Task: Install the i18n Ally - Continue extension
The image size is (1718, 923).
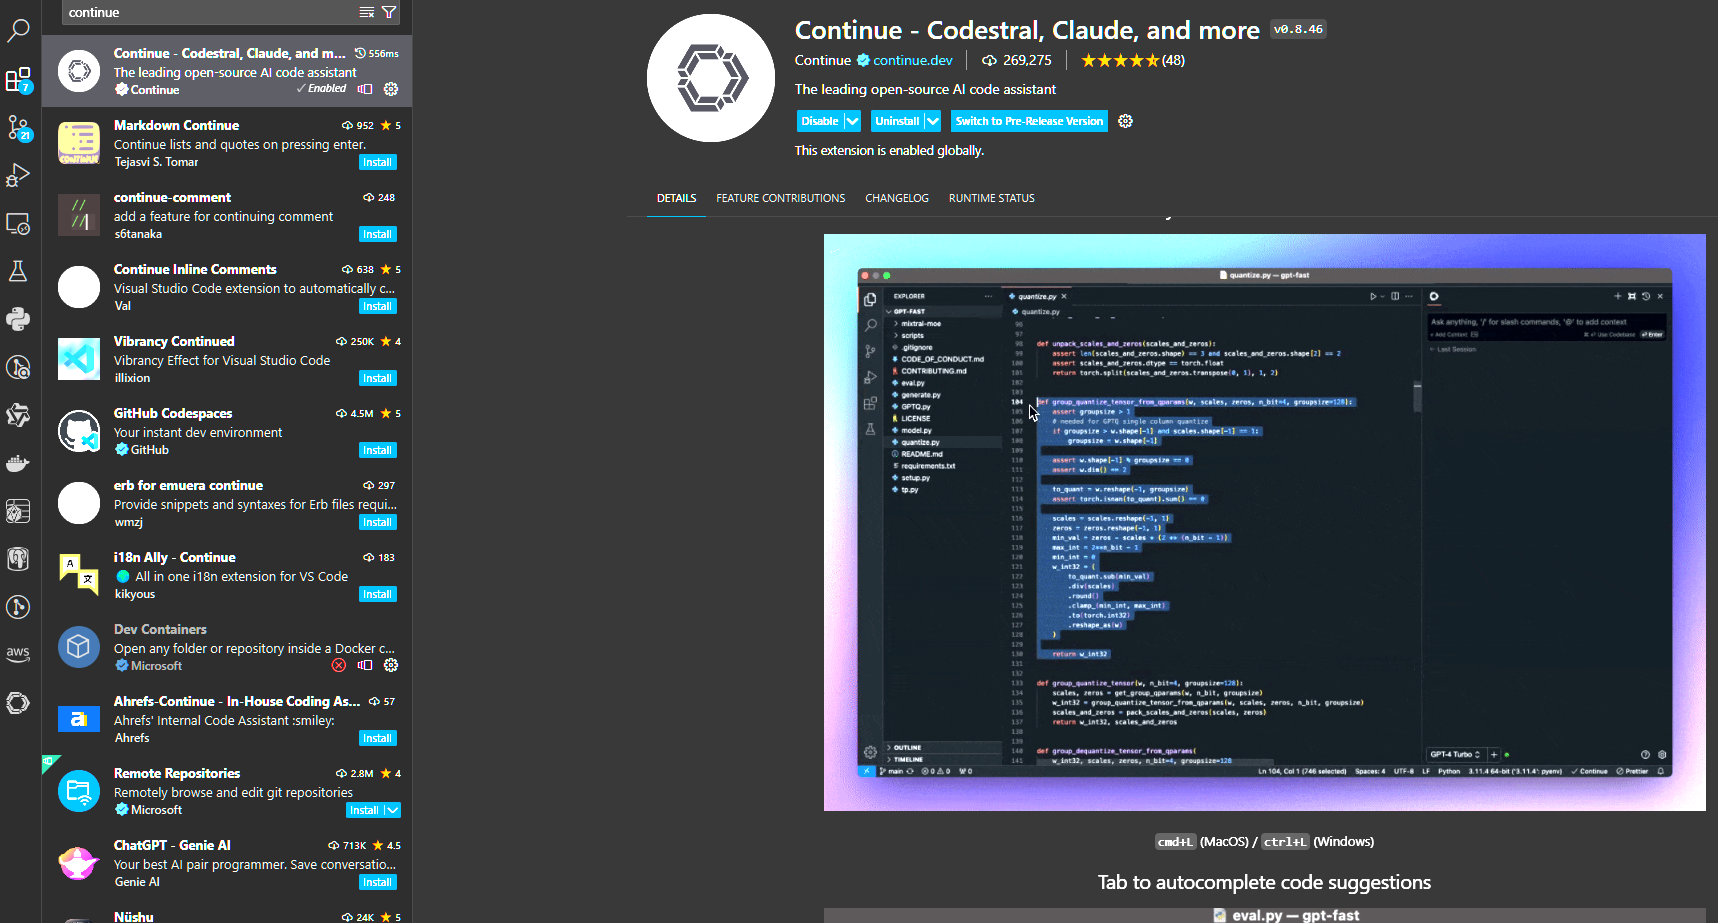Action: click(x=378, y=594)
